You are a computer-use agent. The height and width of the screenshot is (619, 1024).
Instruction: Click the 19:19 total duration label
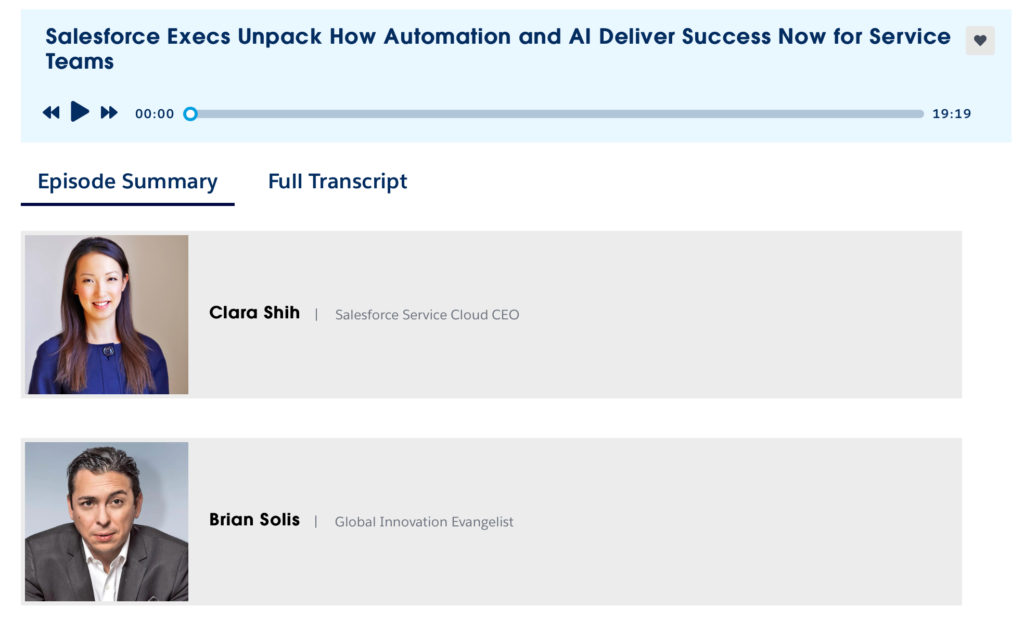(952, 114)
